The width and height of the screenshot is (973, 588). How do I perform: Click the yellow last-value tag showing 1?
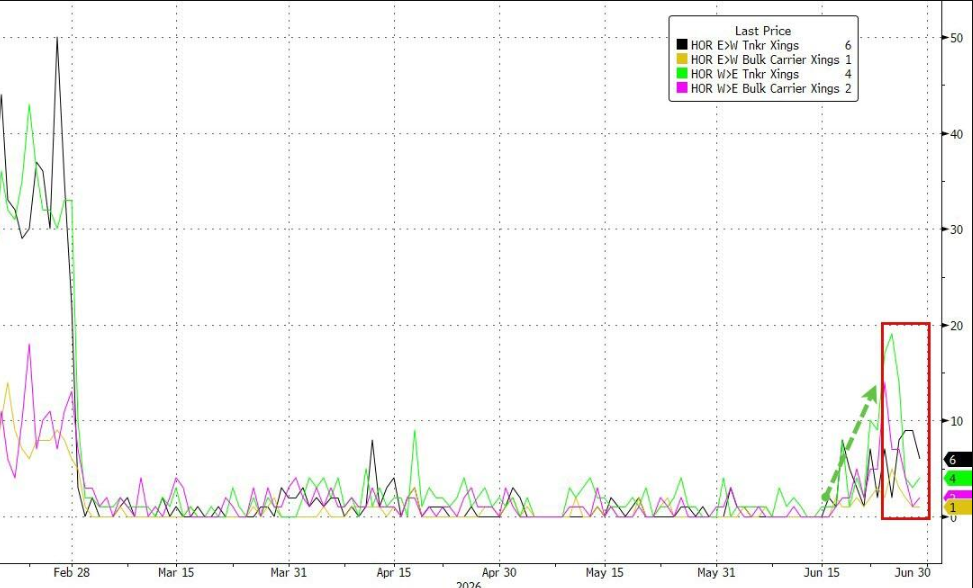click(x=957, y=507)
